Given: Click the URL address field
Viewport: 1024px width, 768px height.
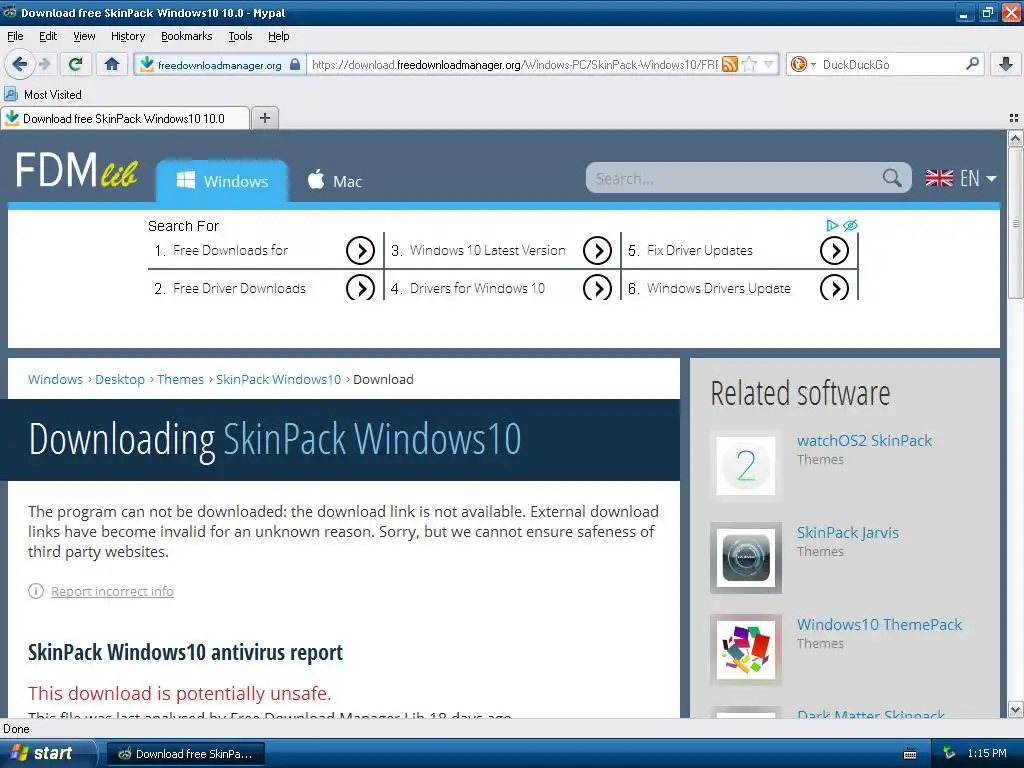Looking at the screenshot, I should [515, 64].
